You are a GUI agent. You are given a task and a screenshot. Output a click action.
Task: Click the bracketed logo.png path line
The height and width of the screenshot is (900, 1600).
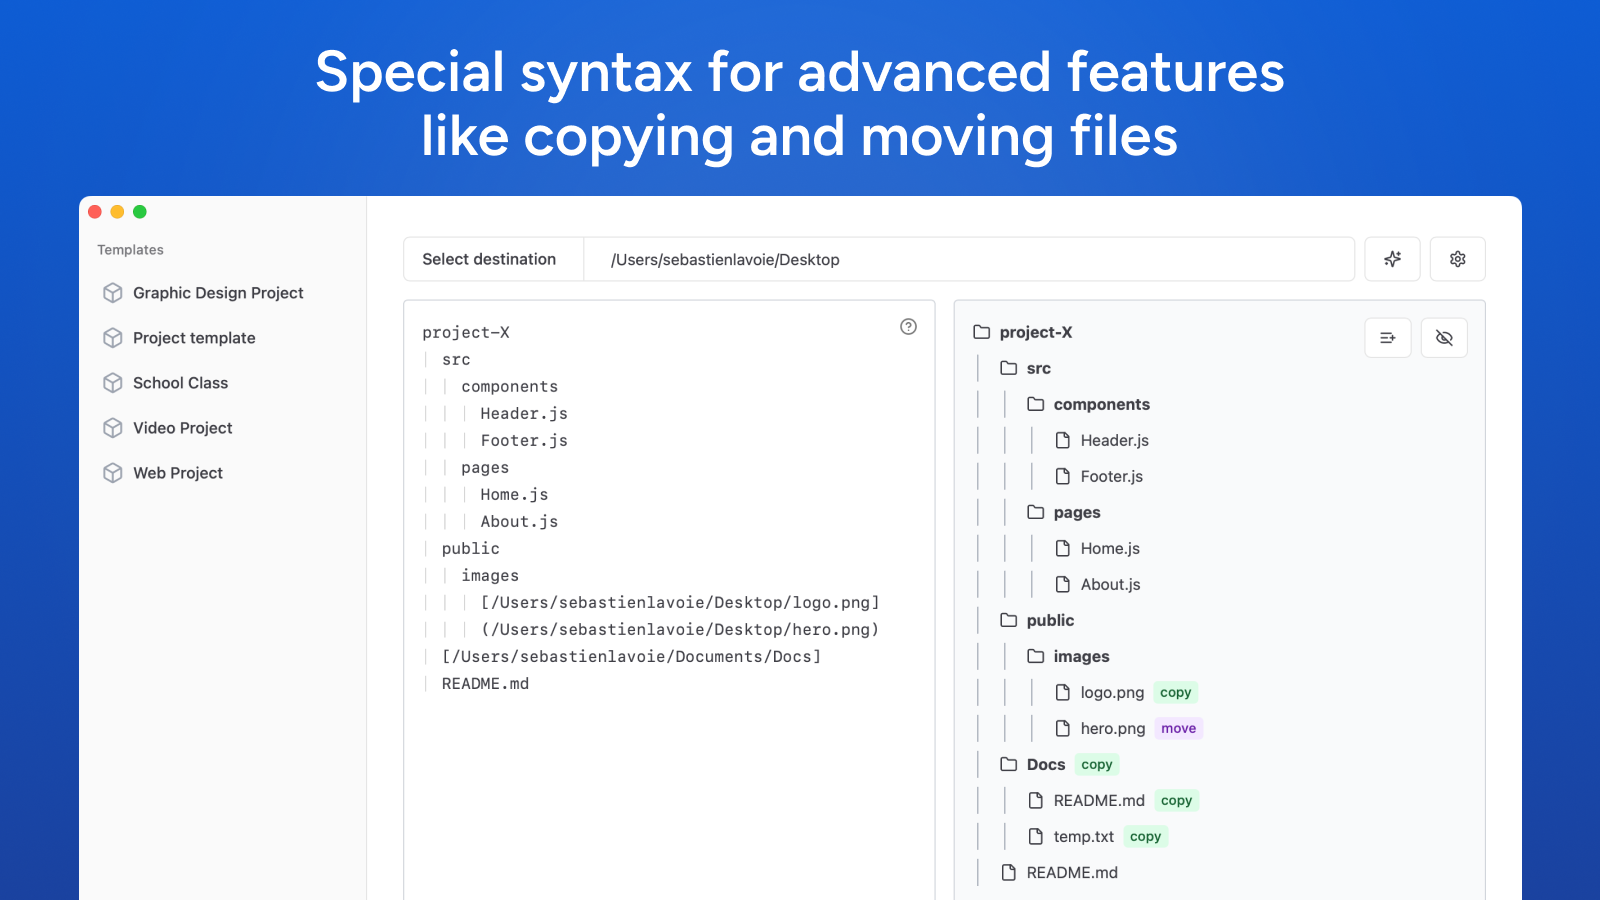click(680, 602)
